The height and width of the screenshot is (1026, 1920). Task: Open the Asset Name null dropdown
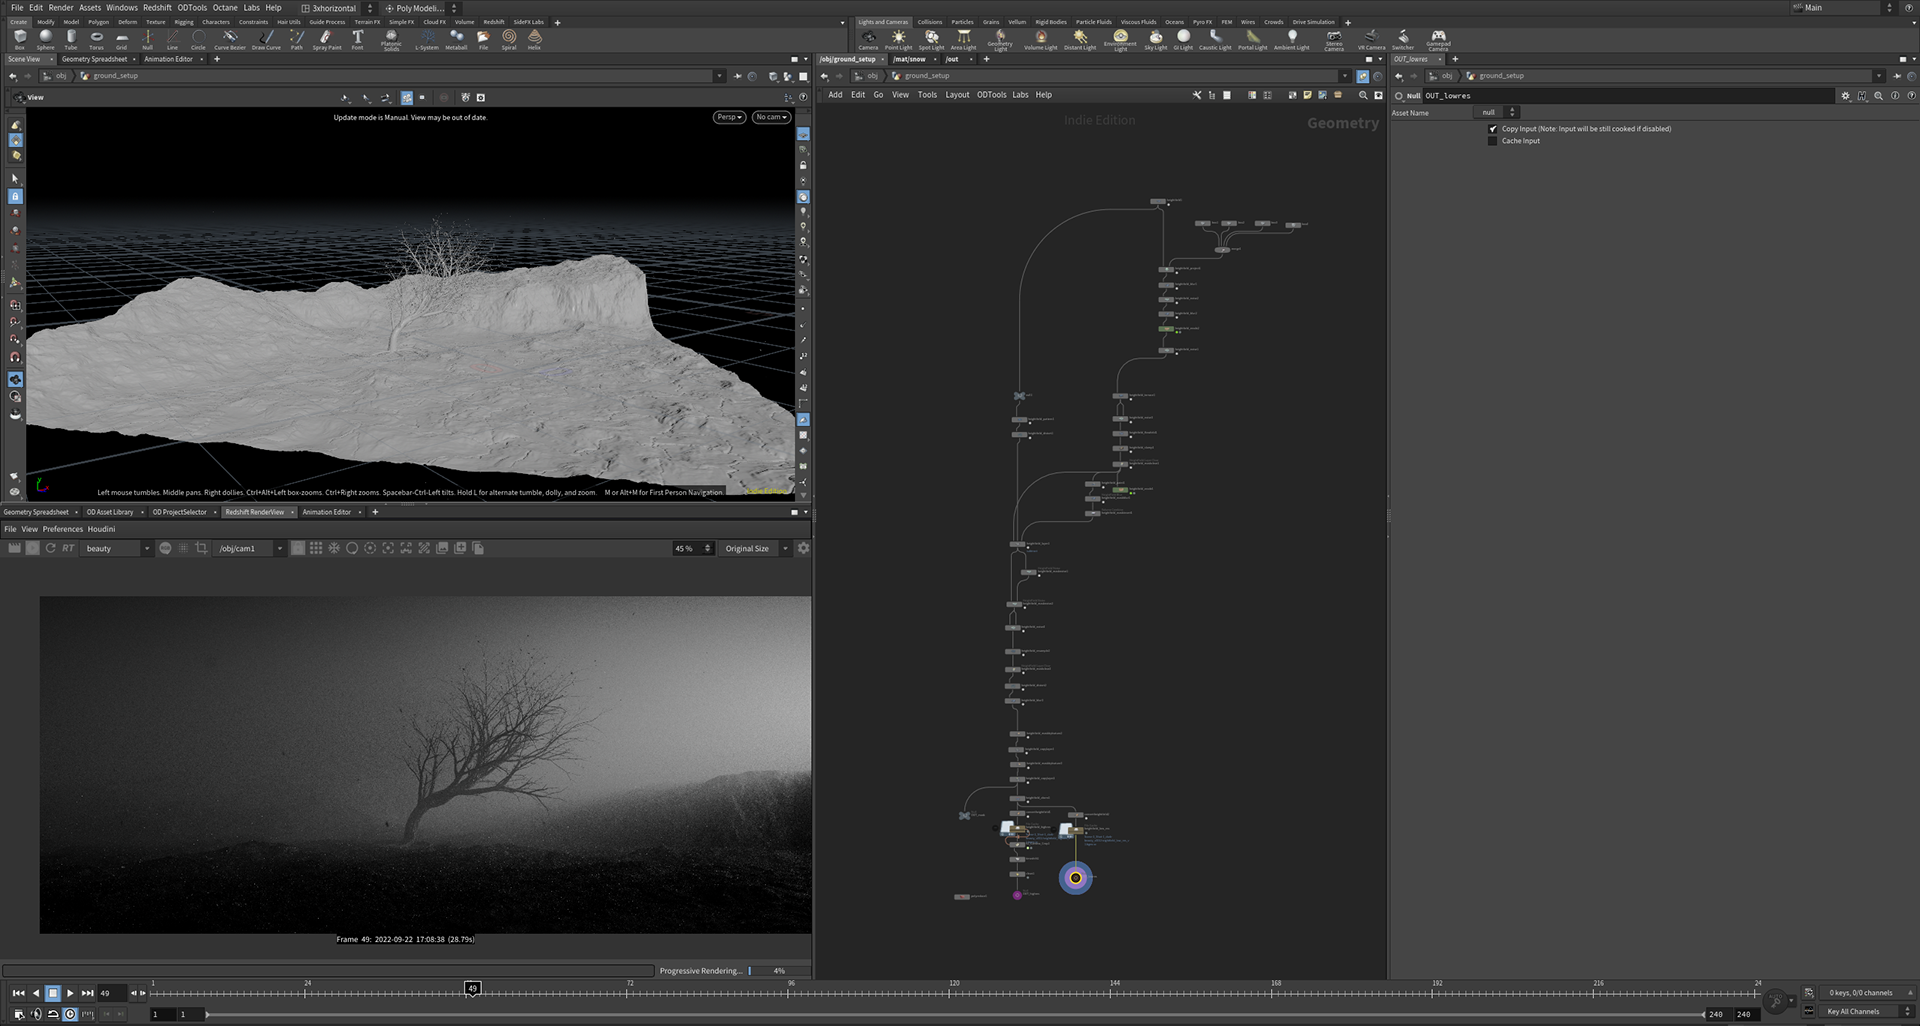[x=1497, y=113]
